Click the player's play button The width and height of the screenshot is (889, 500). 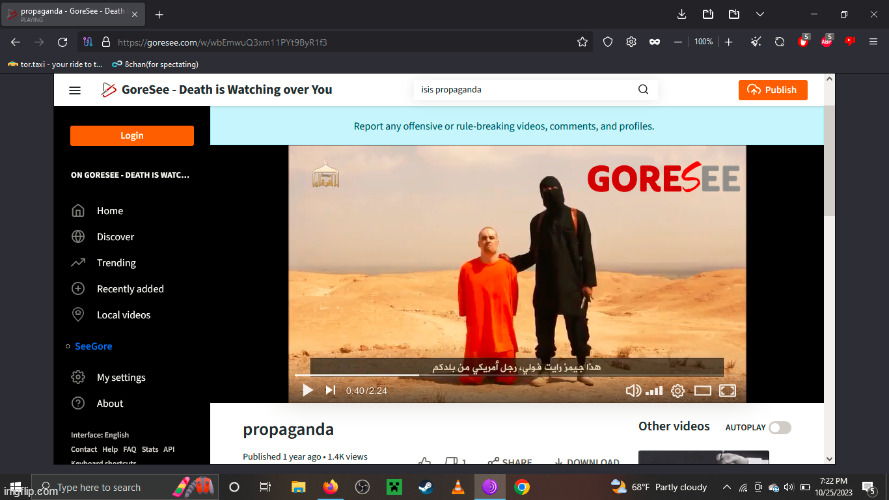click(x=307, y=390)
